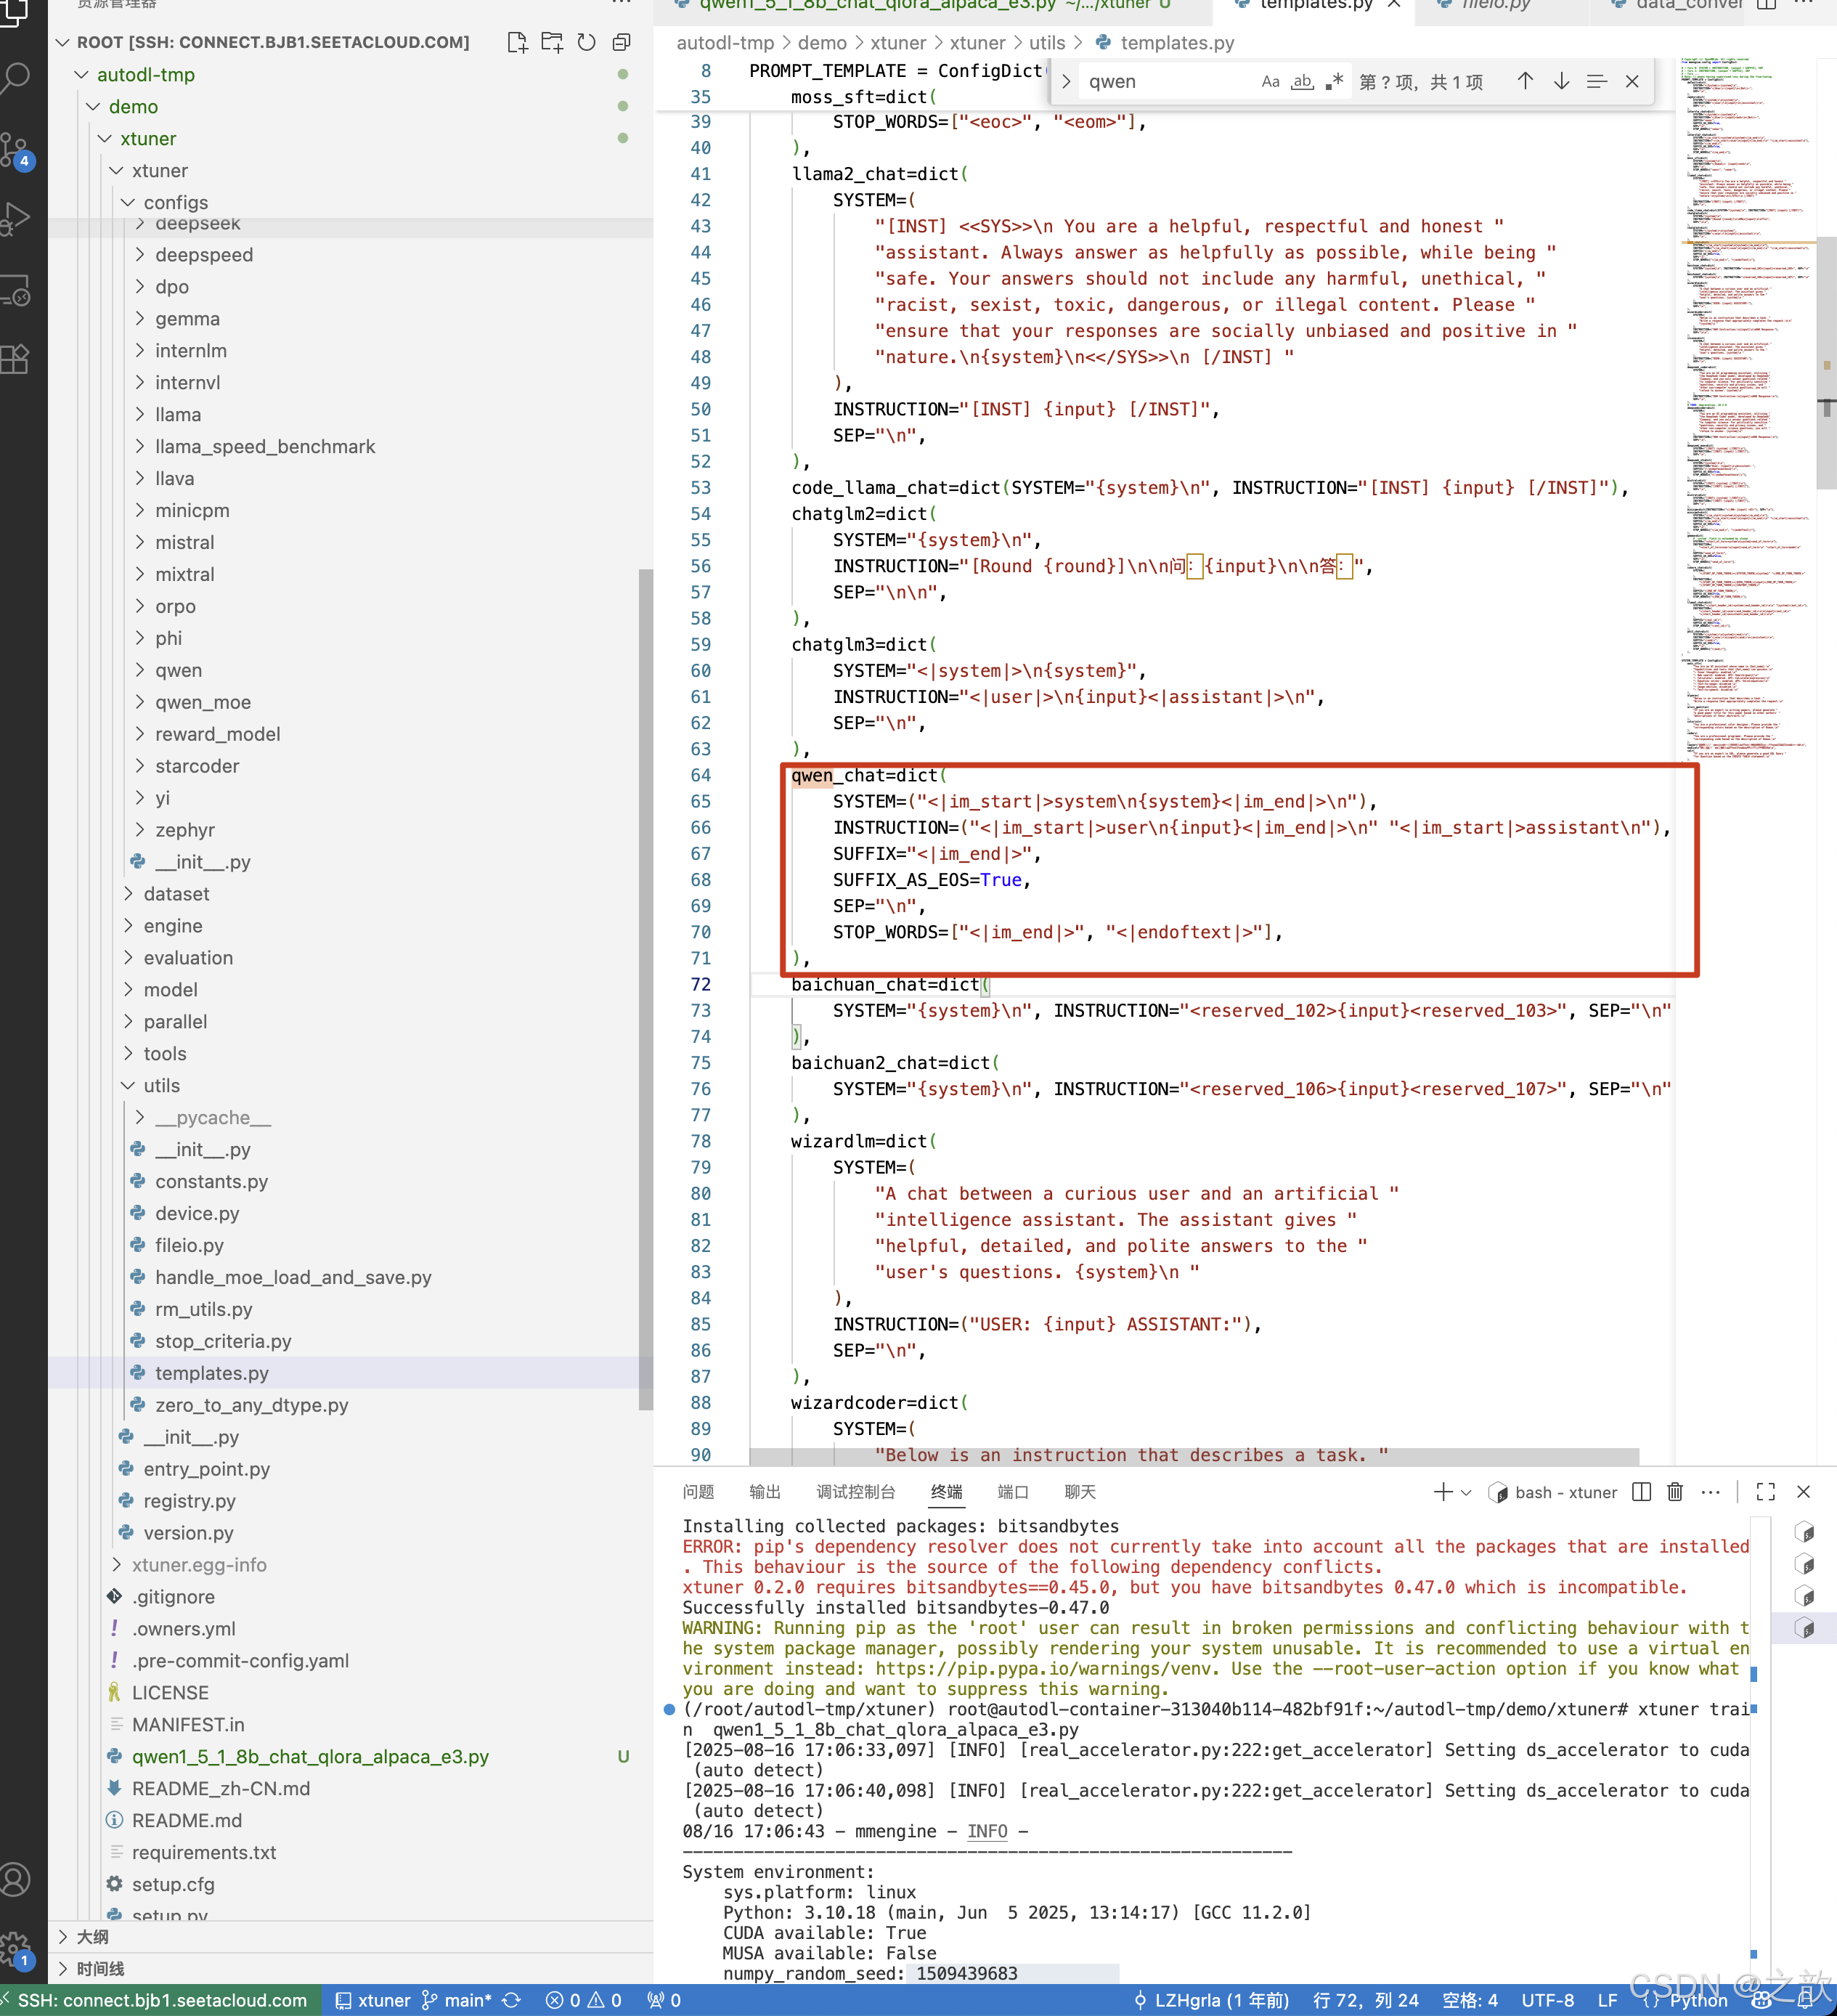This screenshot has height=2016, width=1837.
Task: Open errors and warnings count
Action: coord(584,2000)
